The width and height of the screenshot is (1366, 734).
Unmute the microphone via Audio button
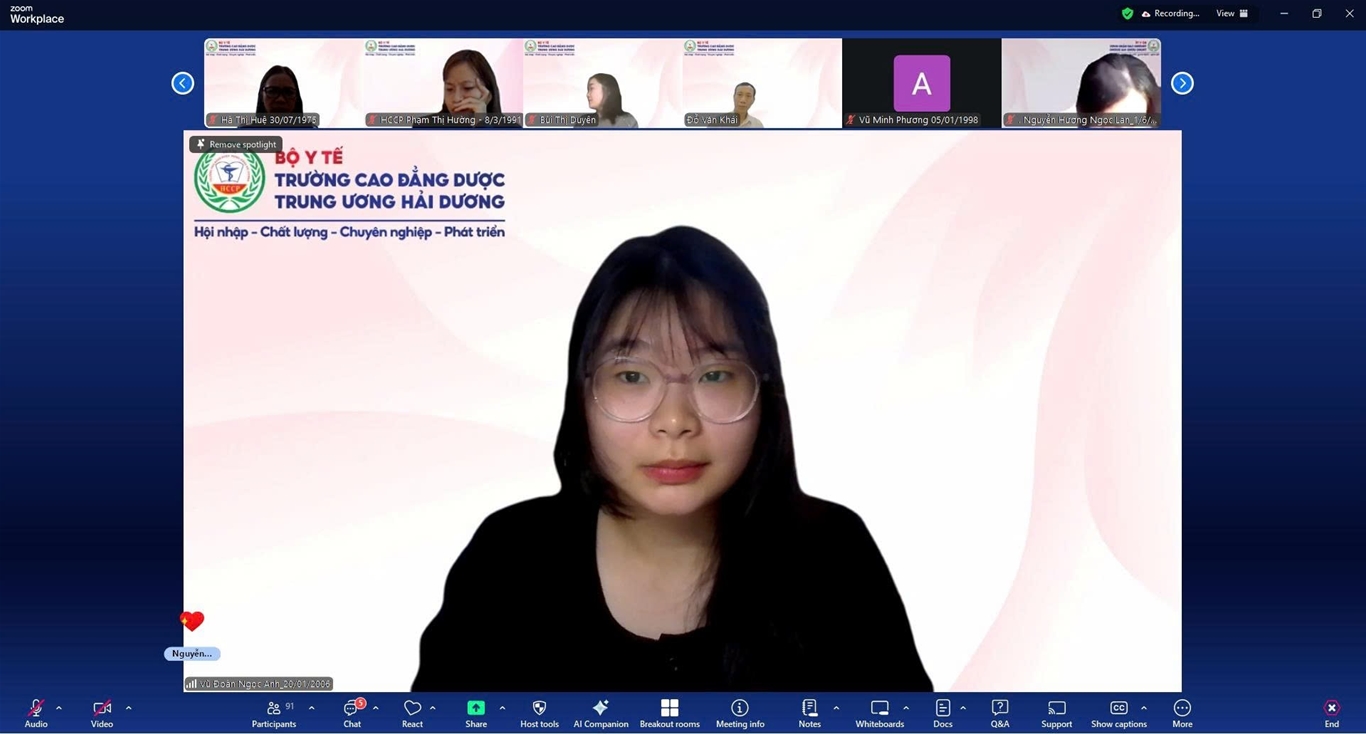(x=36, y=713)
